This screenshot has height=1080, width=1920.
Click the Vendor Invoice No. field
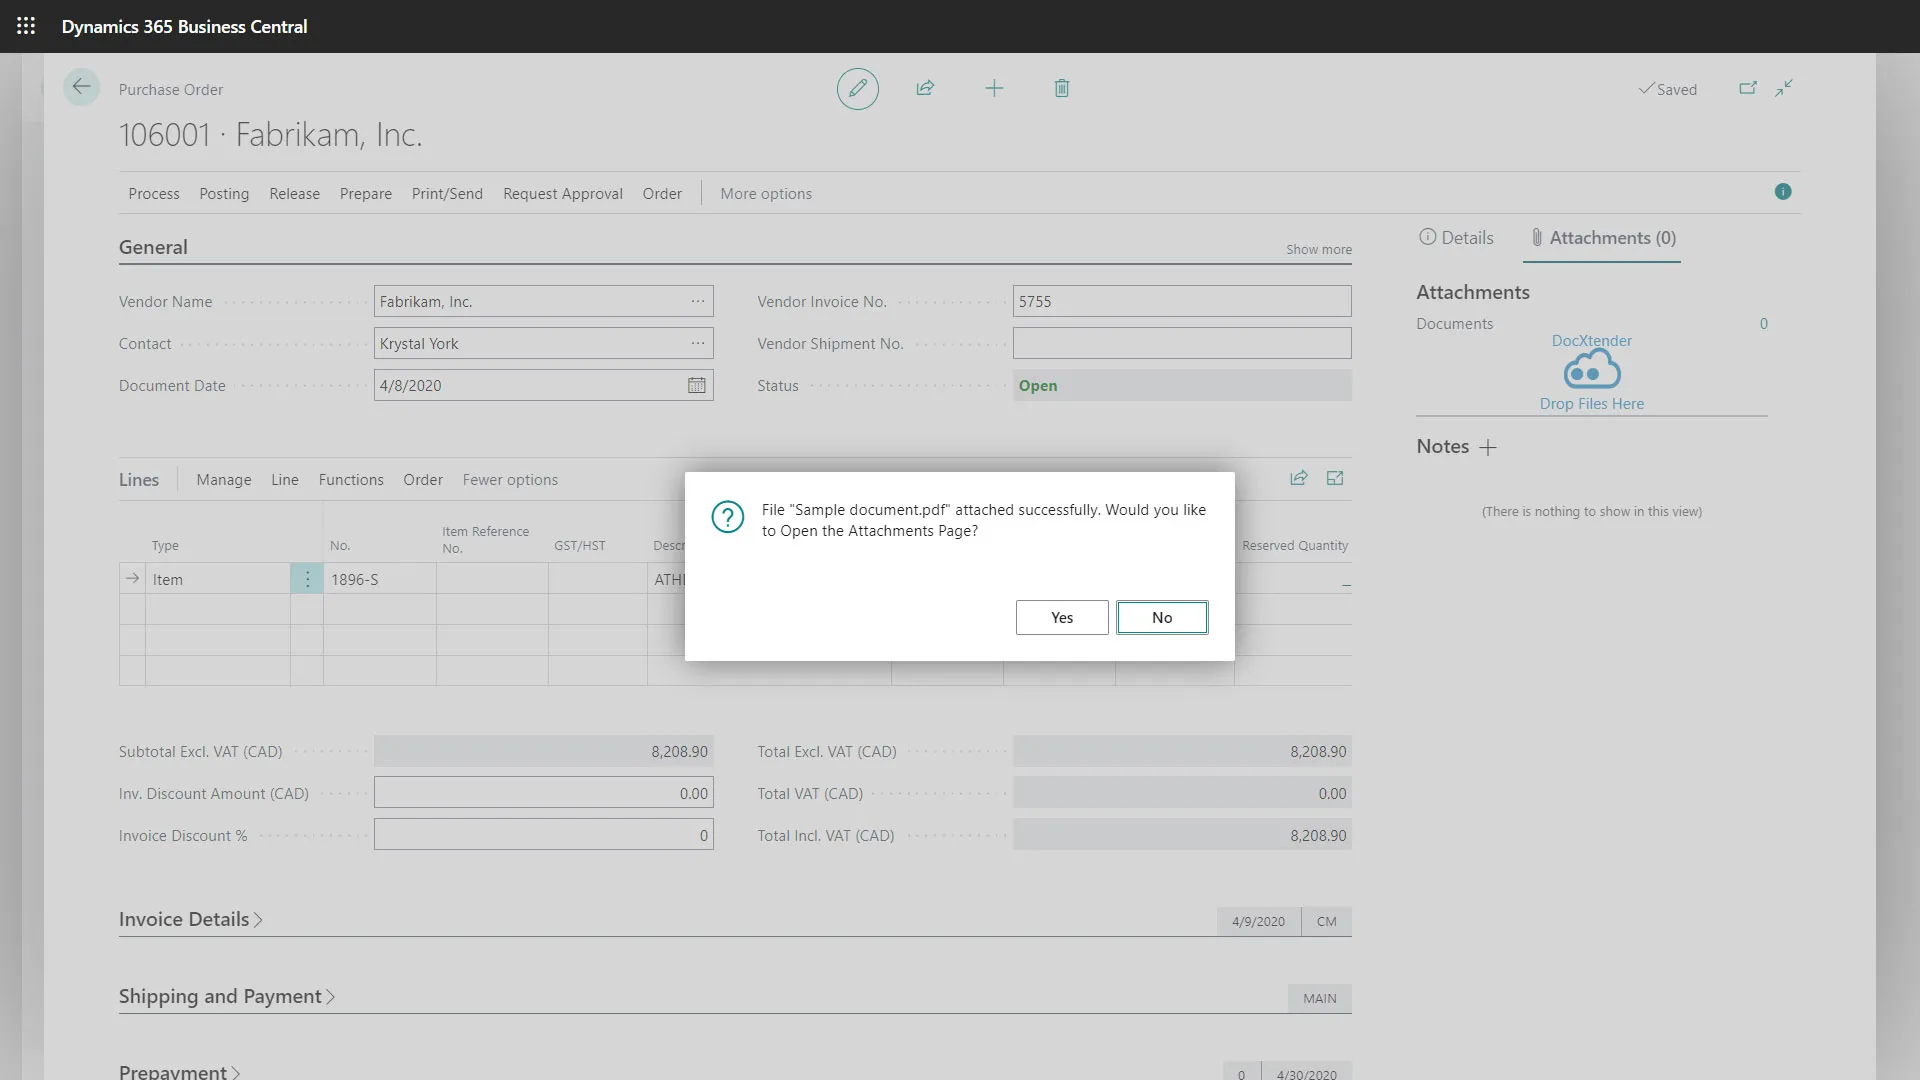click(x=1180, y=300)
